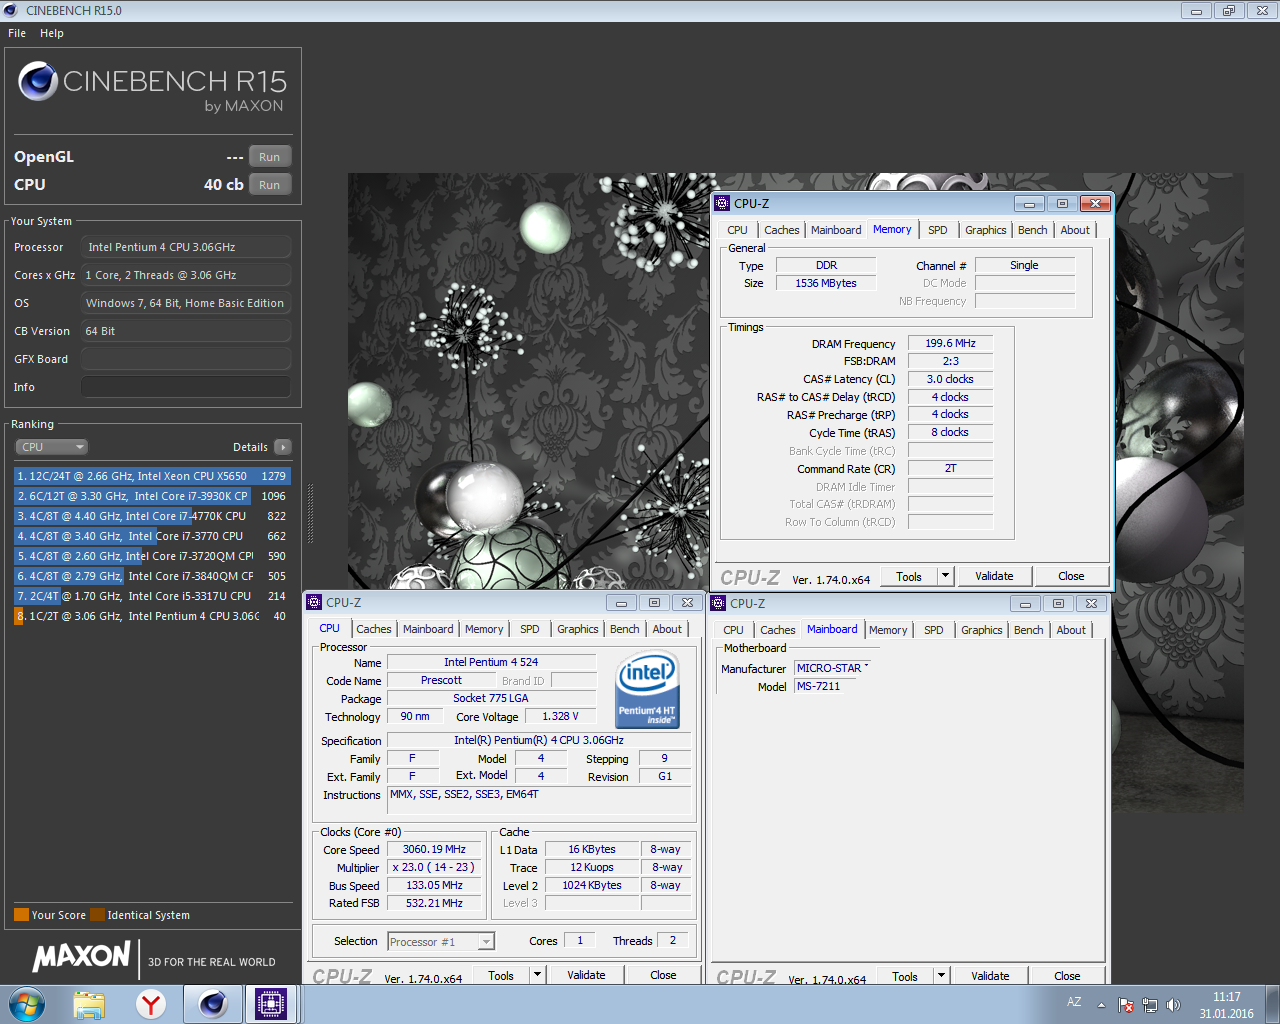Click Close button in Memory window

pyautogui.click(x=1071, y=576)
